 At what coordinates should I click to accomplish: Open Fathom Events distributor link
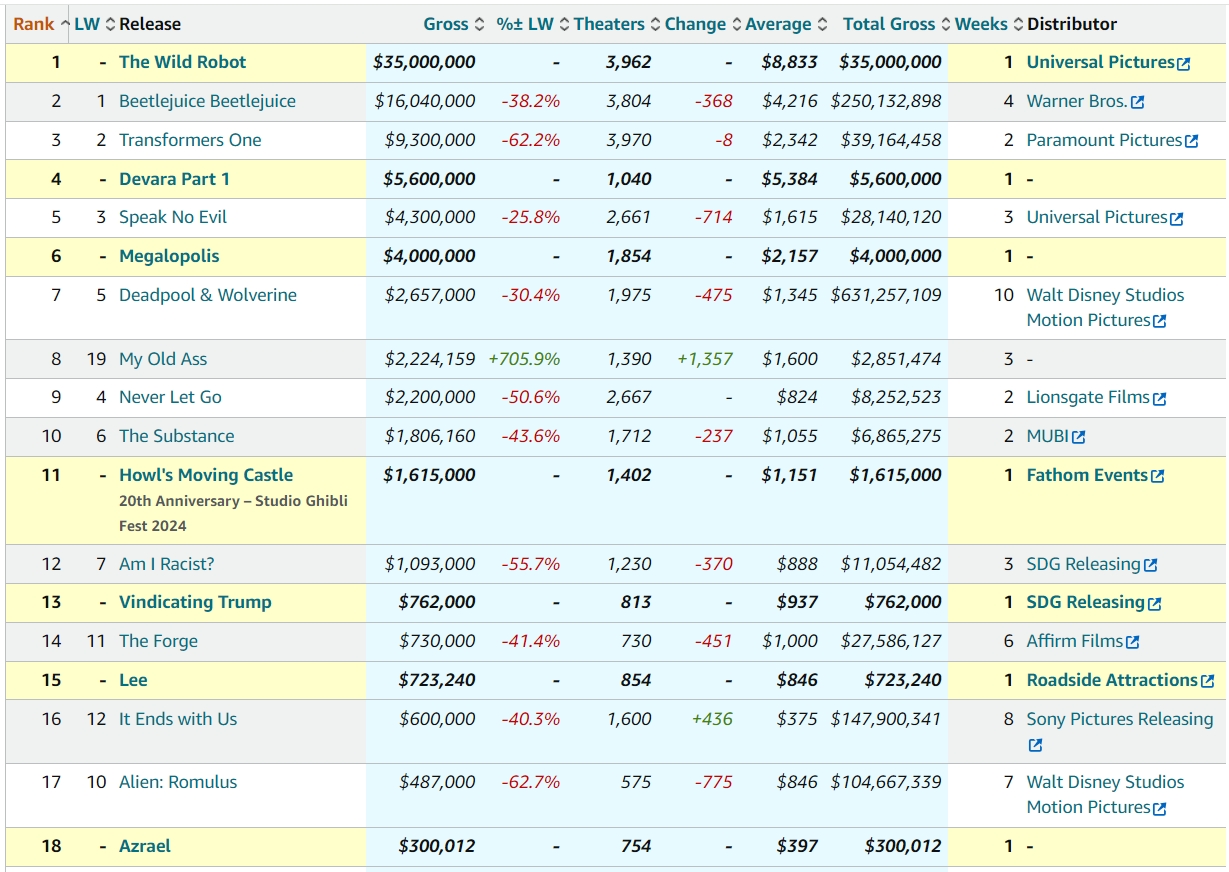coord(1087,475)
